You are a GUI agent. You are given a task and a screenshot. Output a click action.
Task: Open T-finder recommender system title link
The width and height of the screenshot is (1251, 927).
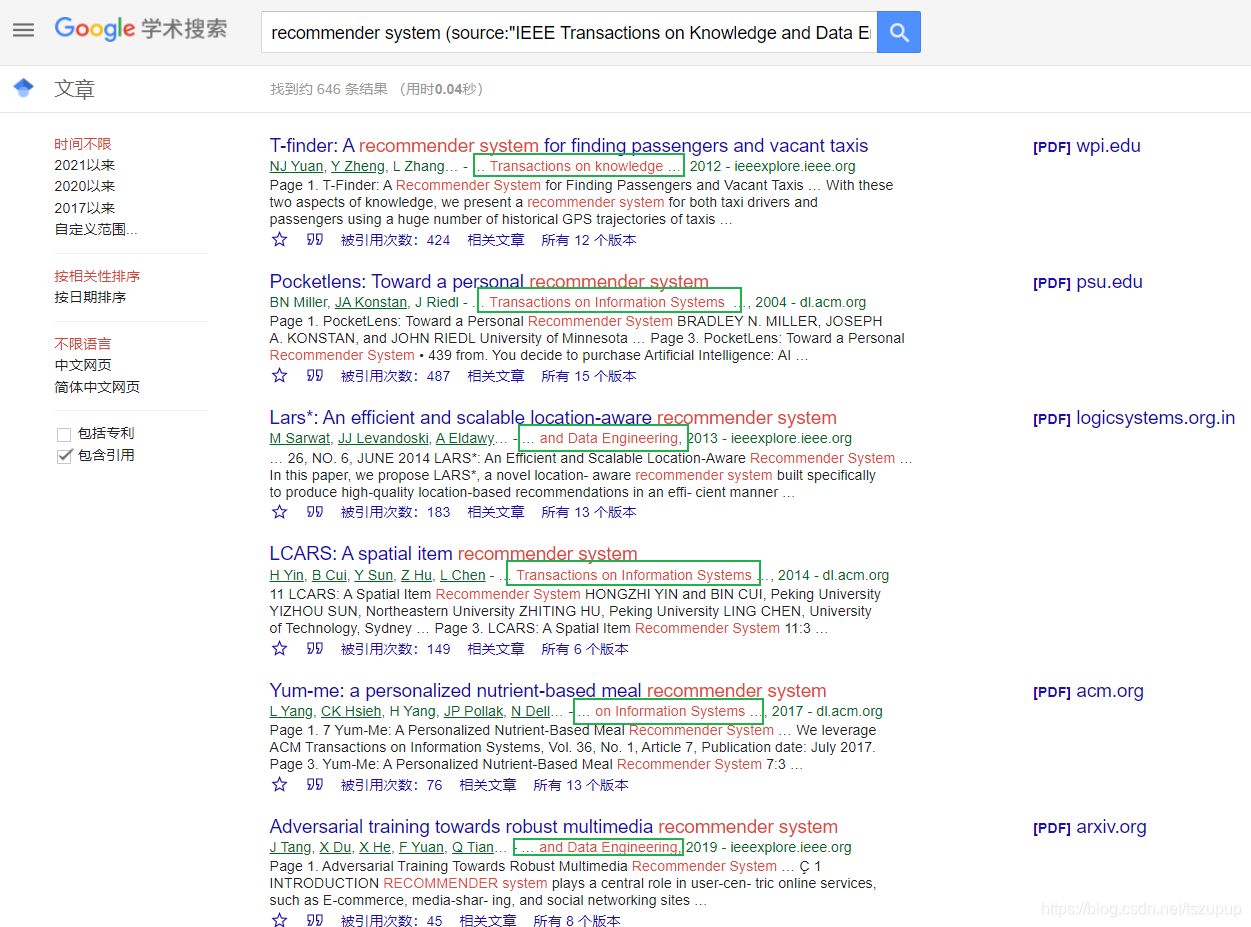(569, 145)
